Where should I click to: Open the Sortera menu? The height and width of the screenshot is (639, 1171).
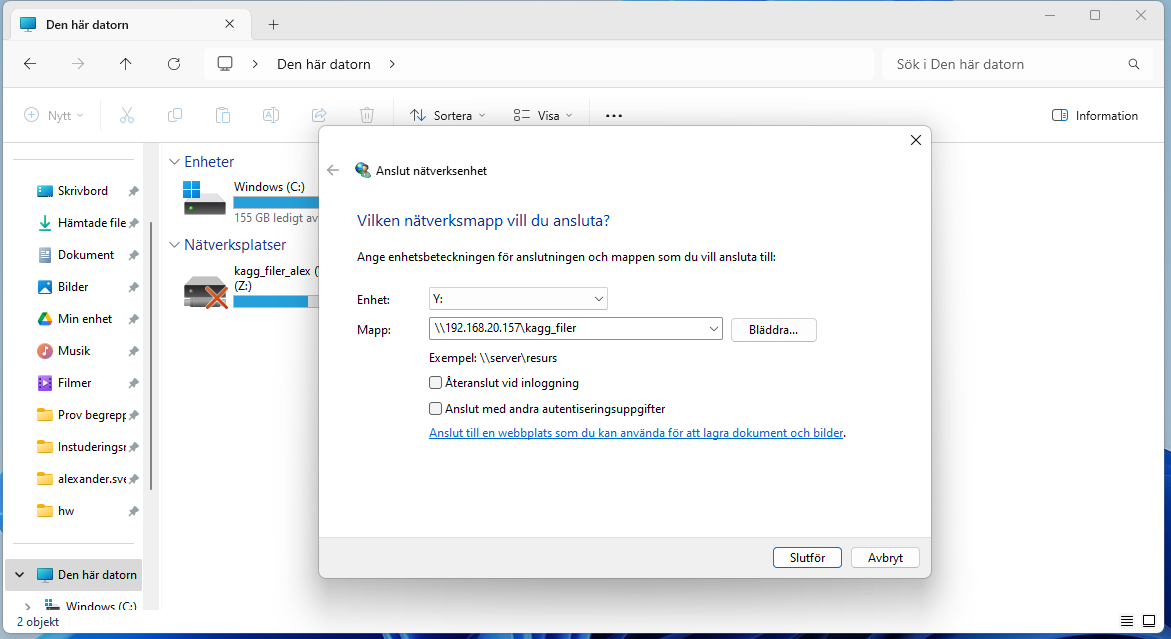[447, 116]
